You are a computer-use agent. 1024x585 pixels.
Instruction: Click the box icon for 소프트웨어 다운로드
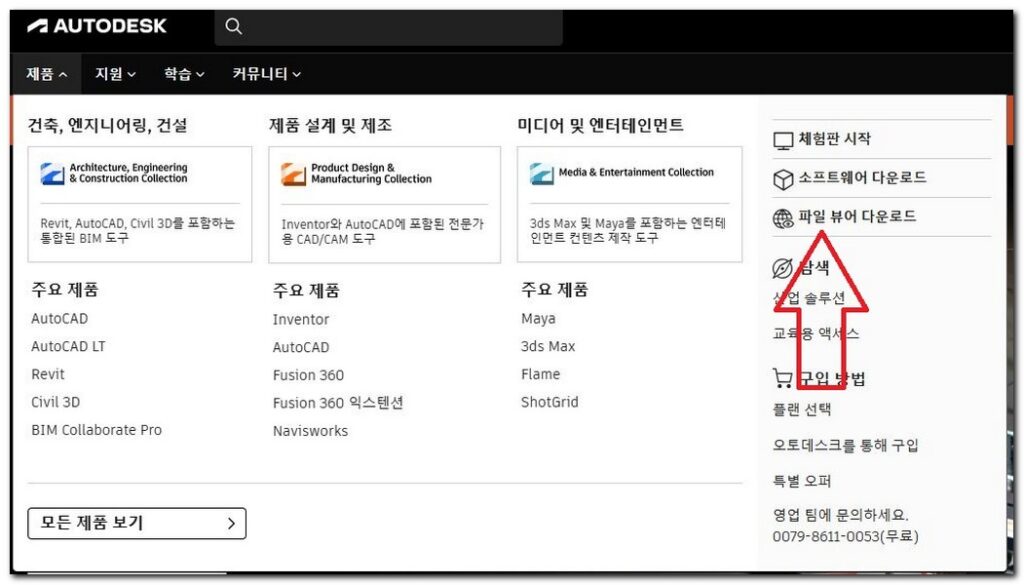point(781,178)
